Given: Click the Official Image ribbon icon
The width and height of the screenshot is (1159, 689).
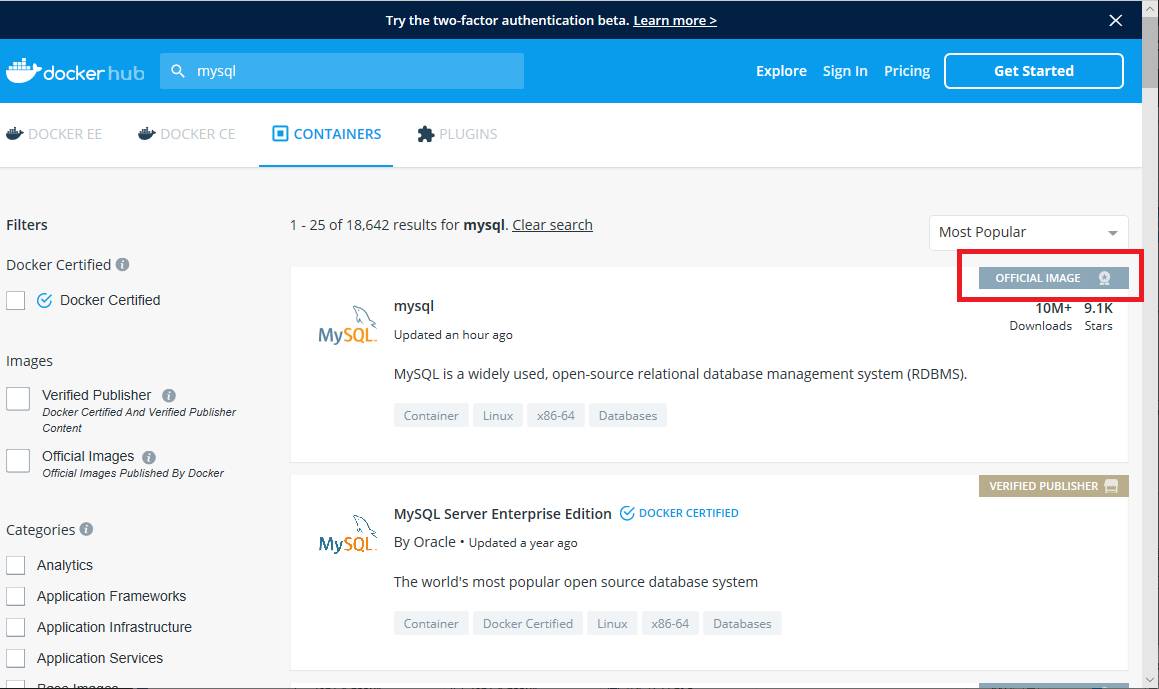Looking at the screenshot, I should (x=1104, y=278).
